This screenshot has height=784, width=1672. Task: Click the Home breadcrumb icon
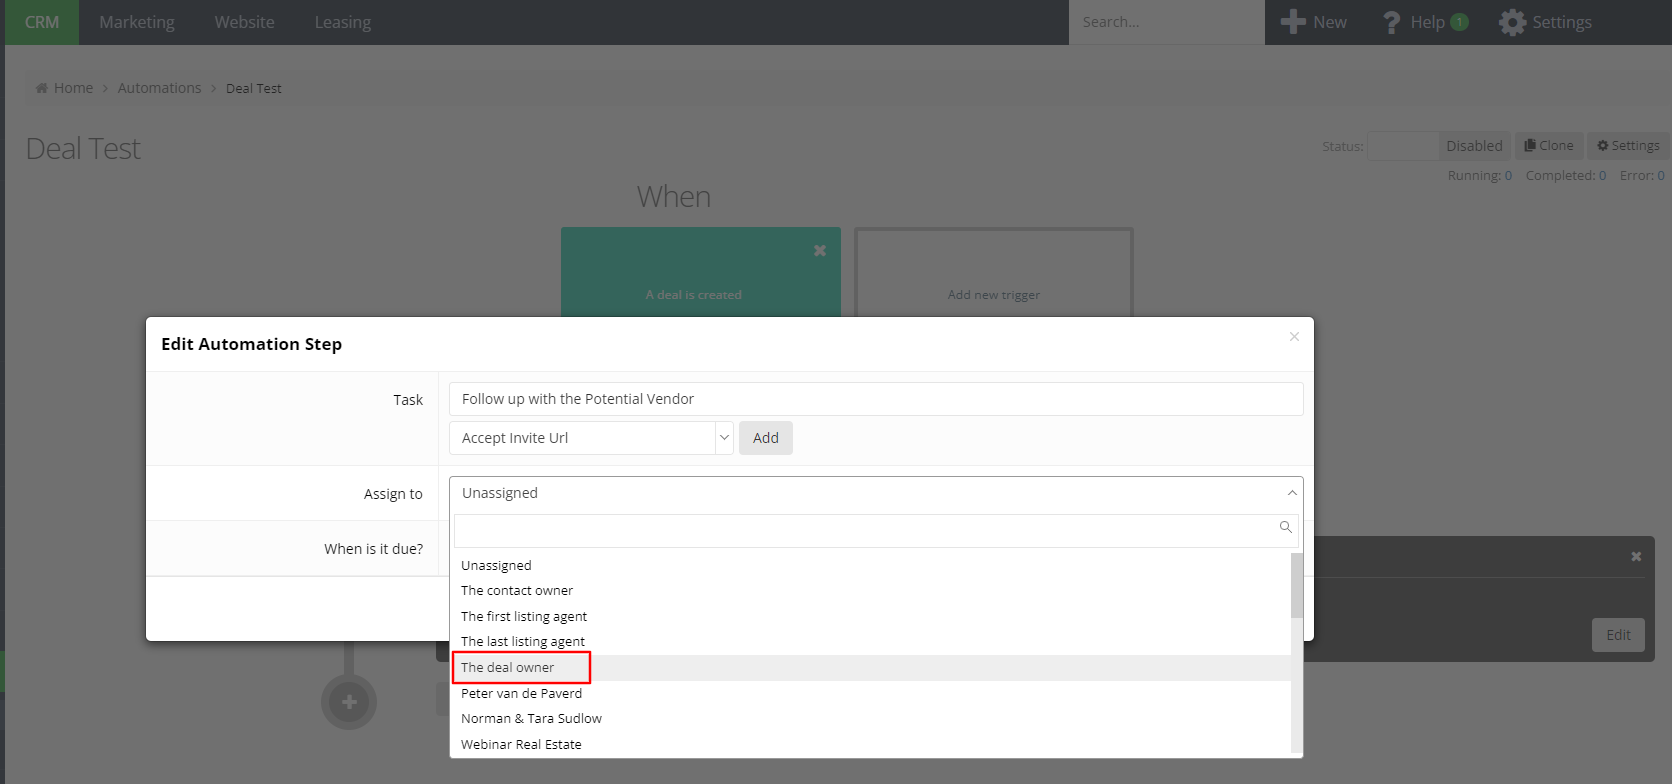tap(42, 88)
